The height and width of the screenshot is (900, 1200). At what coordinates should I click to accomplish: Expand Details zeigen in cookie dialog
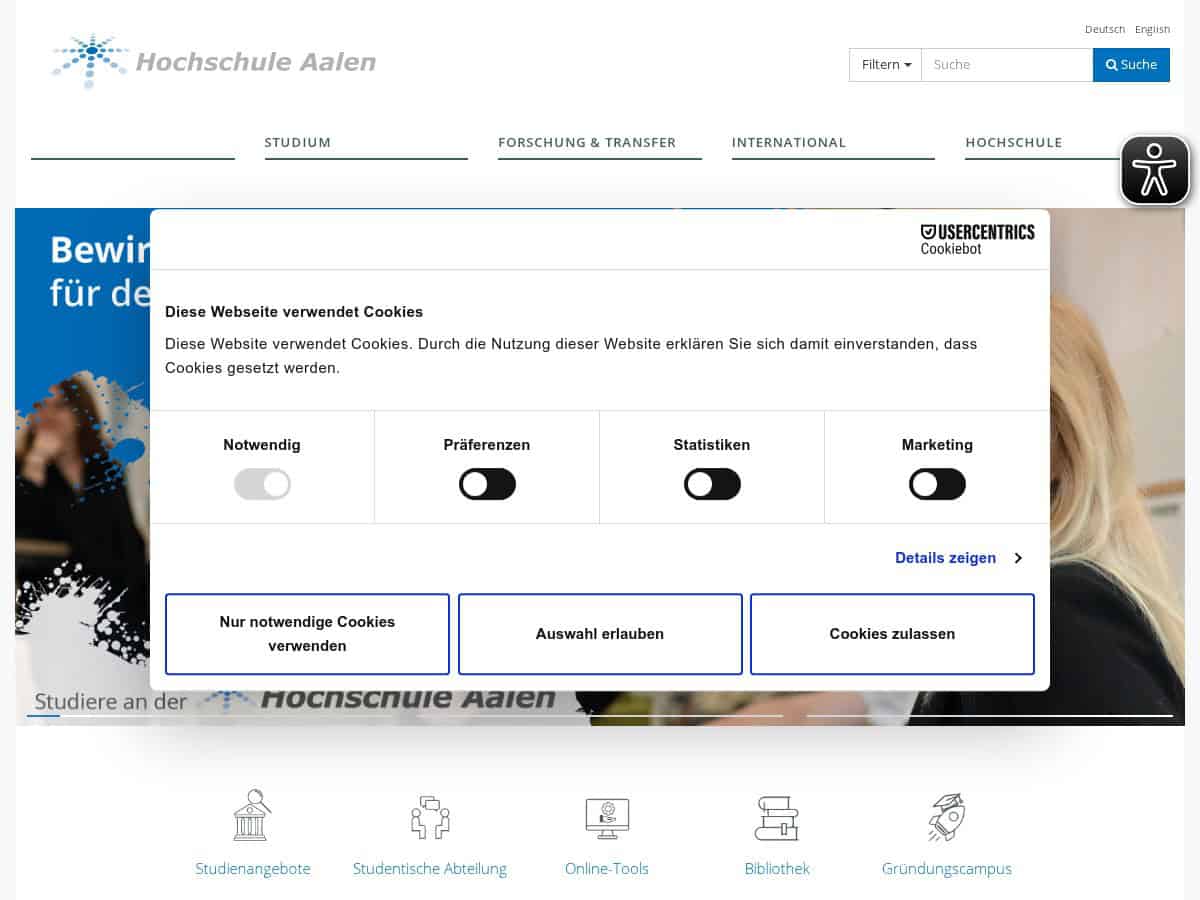(x=958, y=558)
